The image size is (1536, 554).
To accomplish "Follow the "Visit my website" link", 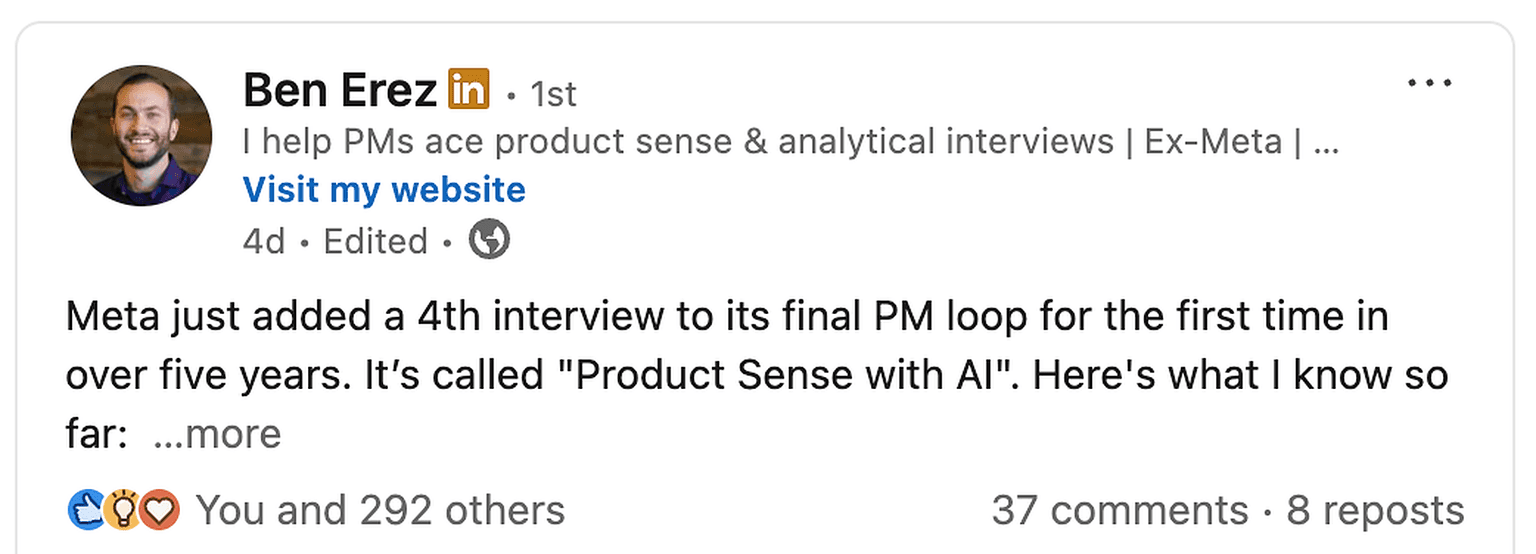I will (x=384, y=190).
